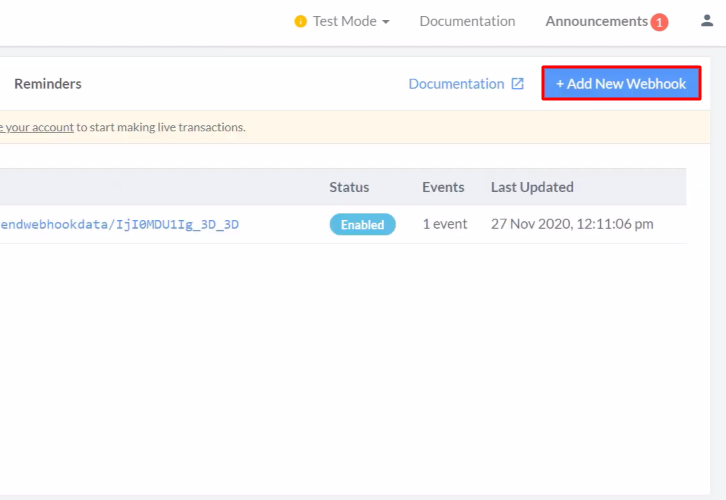Click the live transactions notice banner
This screenshot has width=726, height=500.
[400, 127]
